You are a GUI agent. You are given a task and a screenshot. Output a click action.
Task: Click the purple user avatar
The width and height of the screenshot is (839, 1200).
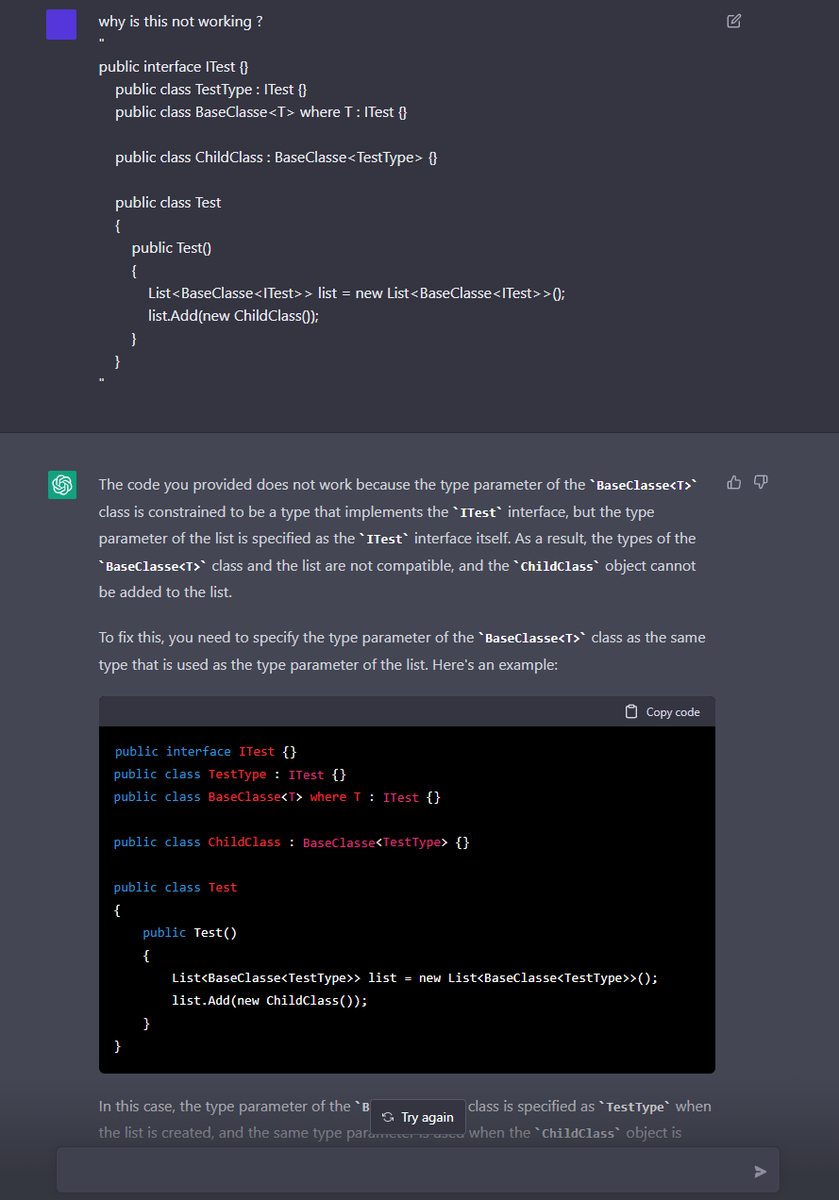pos(62,24)
